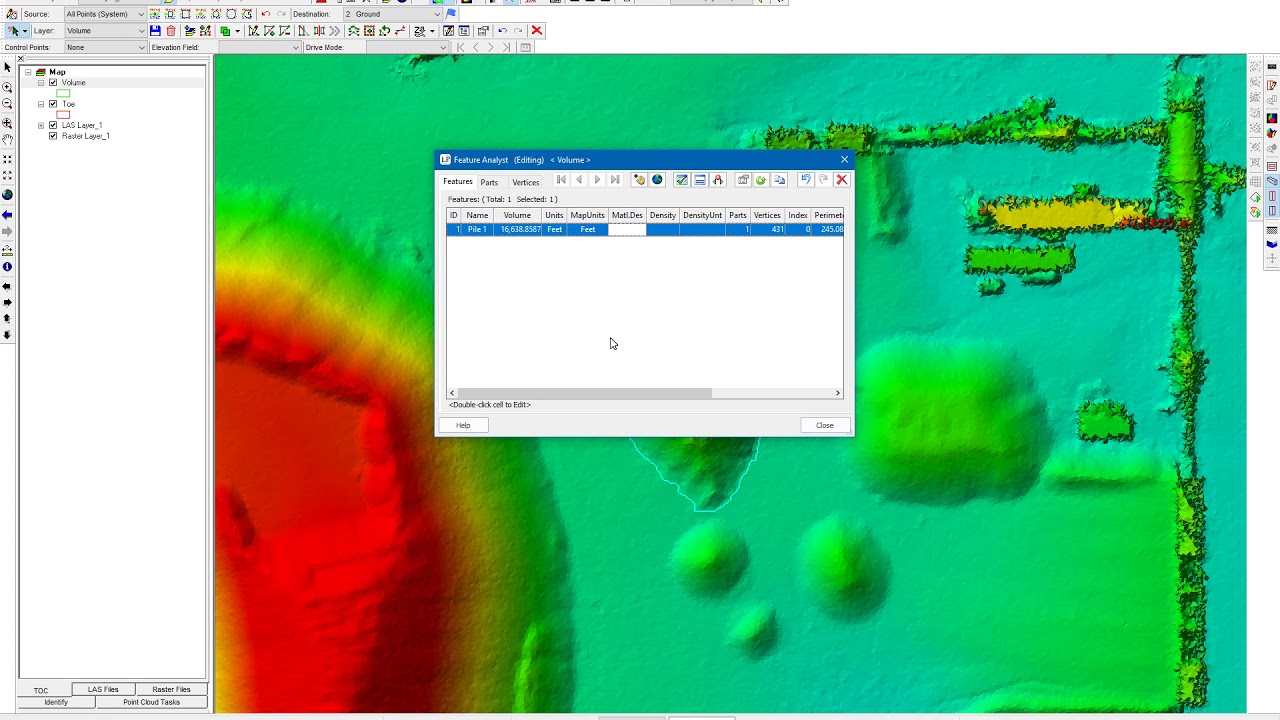Toggle visibility of the Volume layer
Viewport: 1280px width, 720px height.
click(53, 83)
